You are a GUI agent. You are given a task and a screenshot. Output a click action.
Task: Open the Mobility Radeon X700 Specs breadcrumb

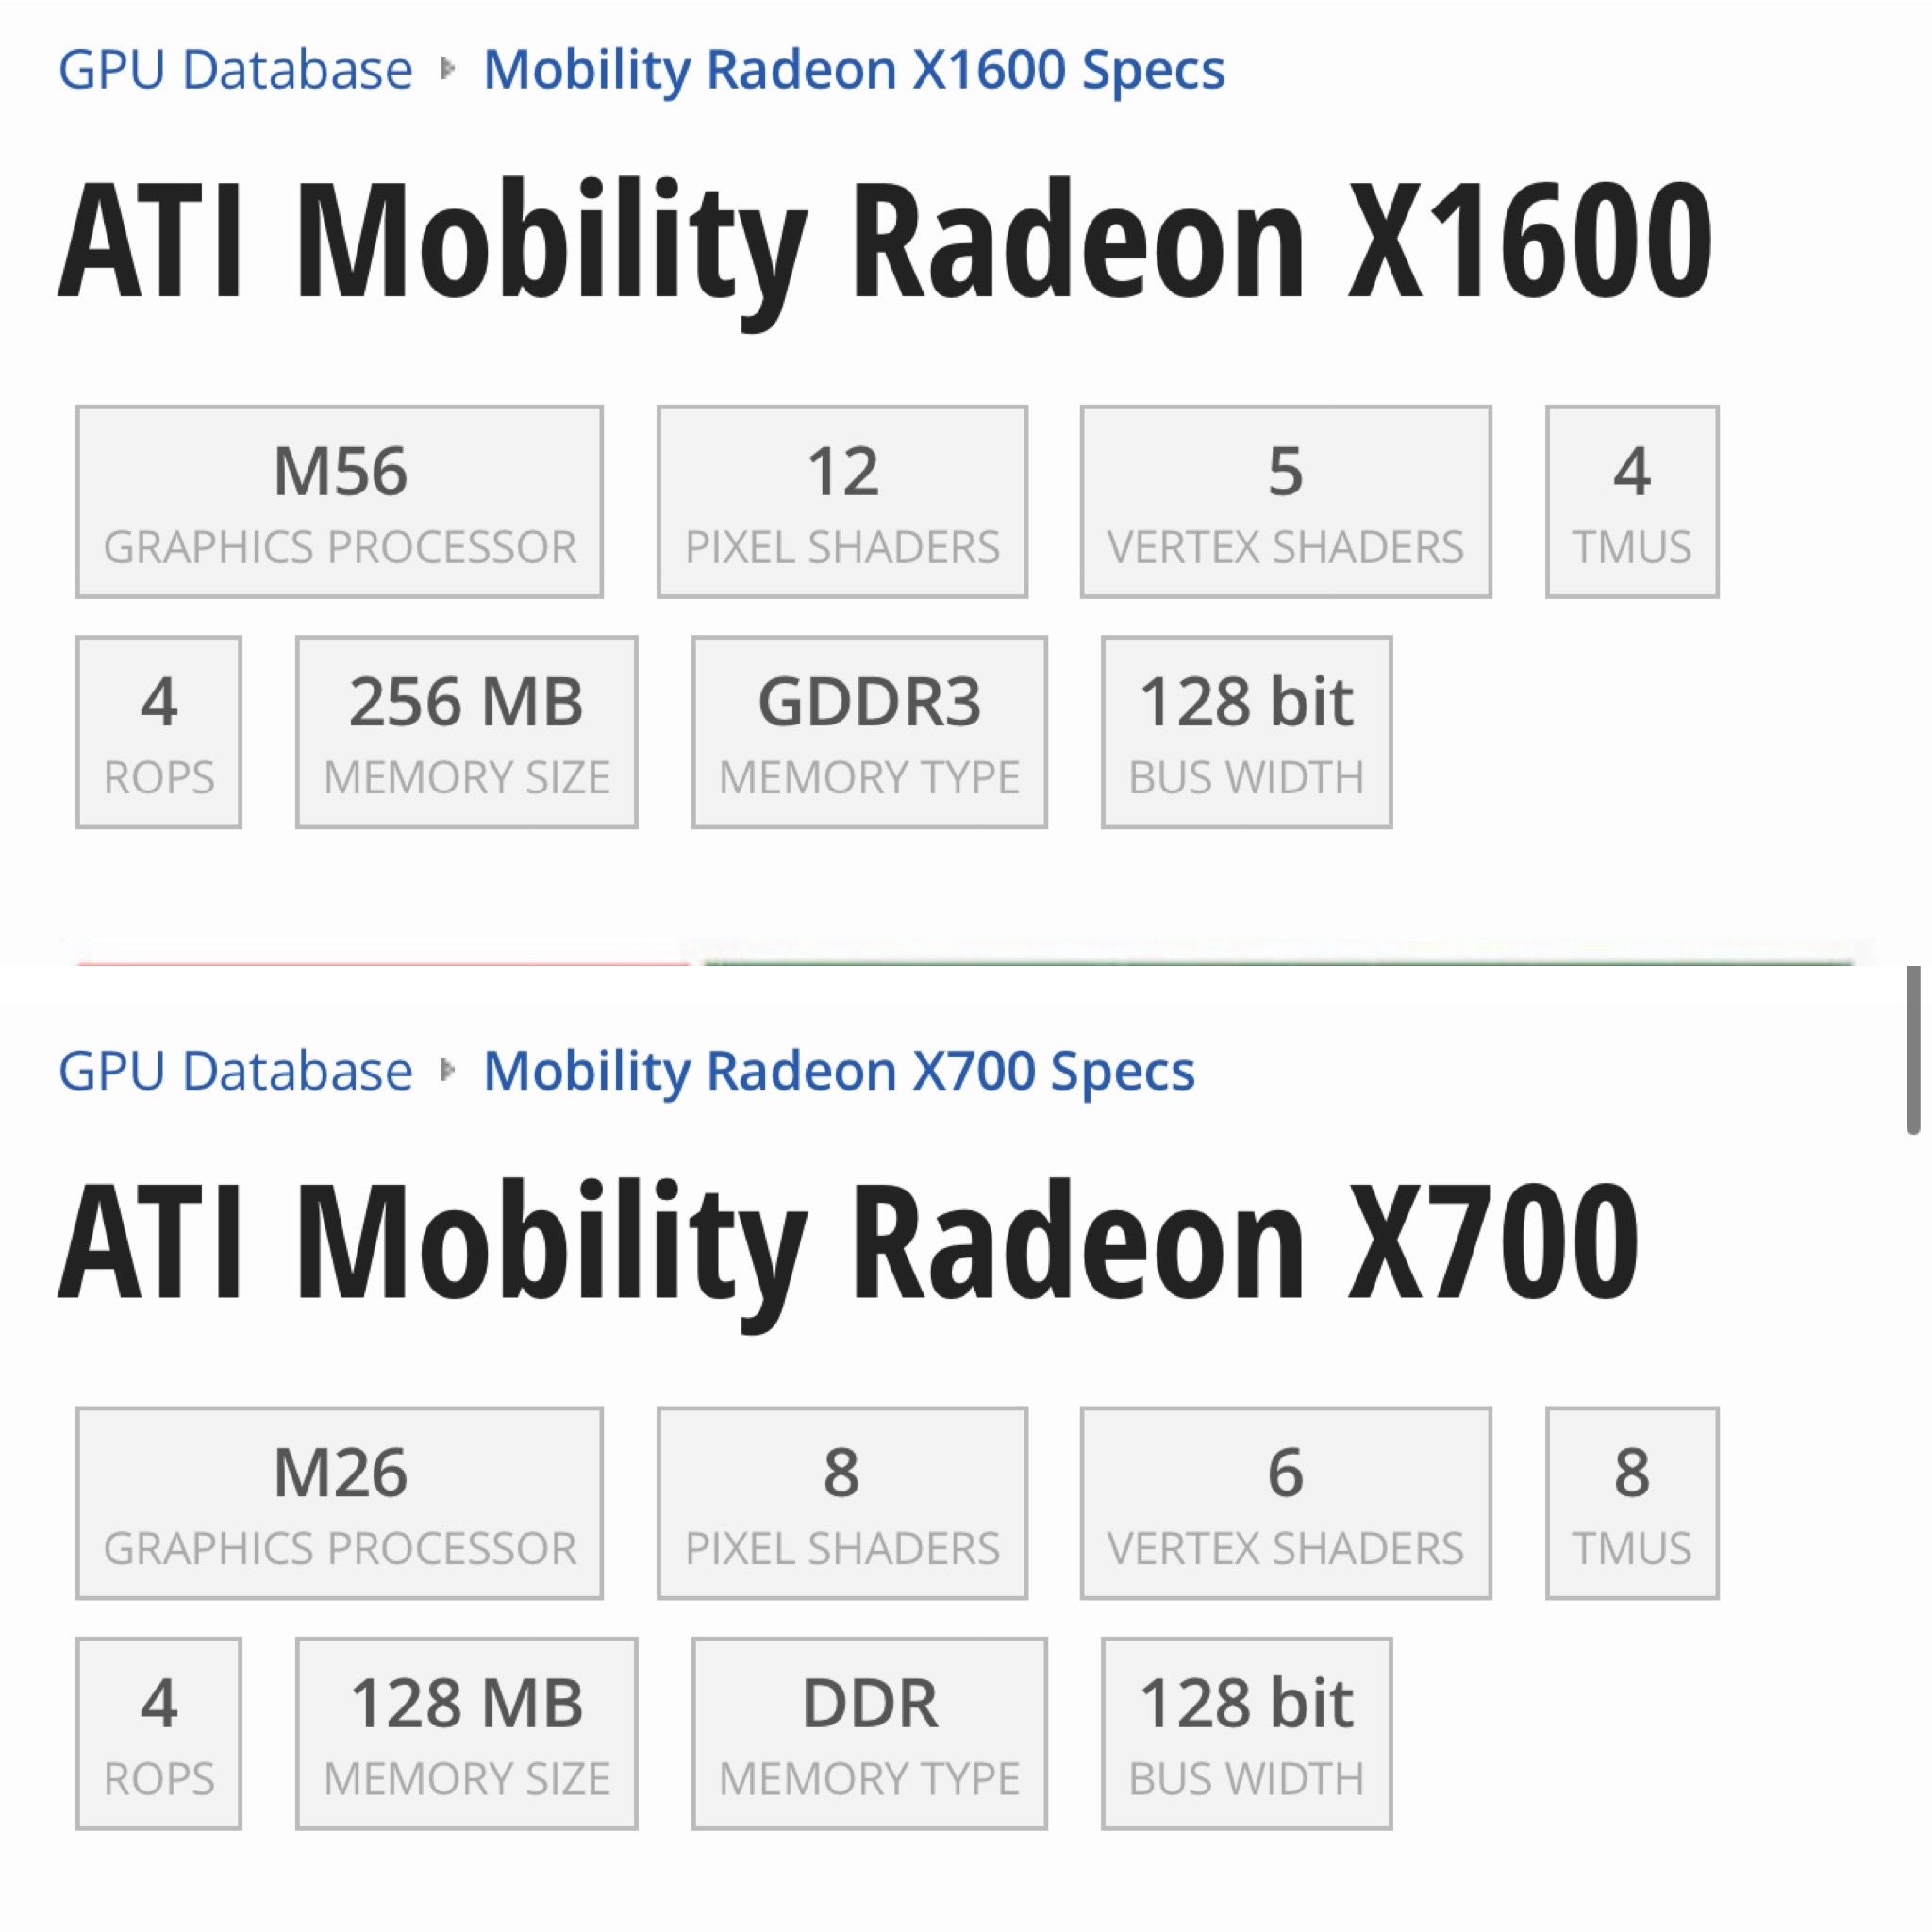tap(838, 1071)
